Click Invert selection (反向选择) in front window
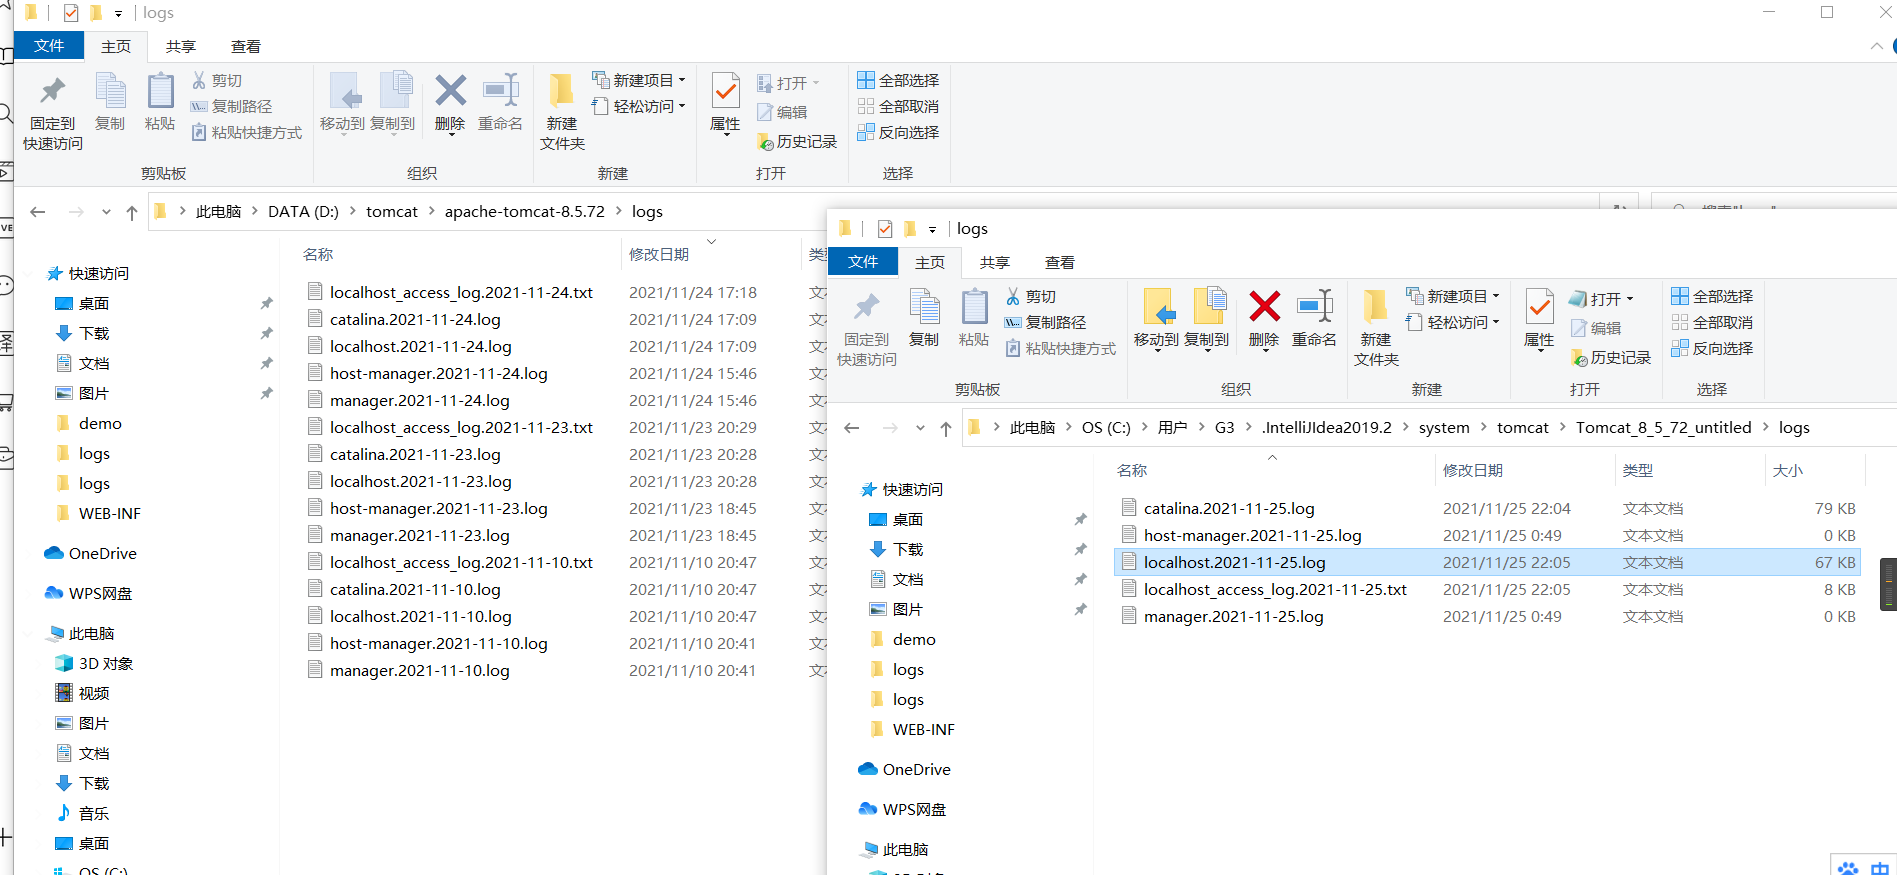1897x875 pixels. click(1712, 348)
